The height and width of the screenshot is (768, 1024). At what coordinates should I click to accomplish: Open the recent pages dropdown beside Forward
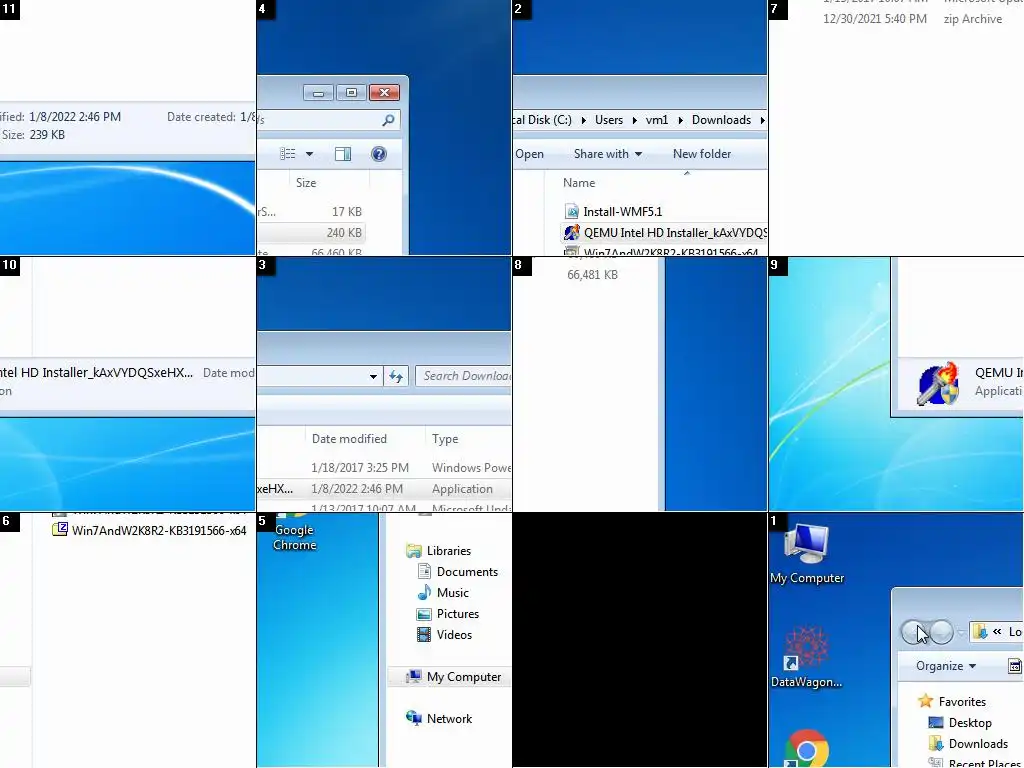point(961,632)
